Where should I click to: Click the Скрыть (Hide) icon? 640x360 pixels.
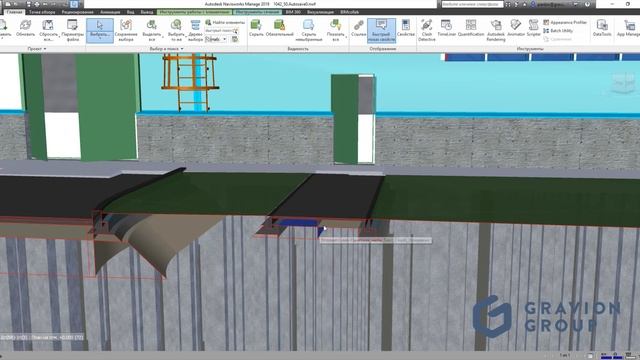[x=256, y=25]
